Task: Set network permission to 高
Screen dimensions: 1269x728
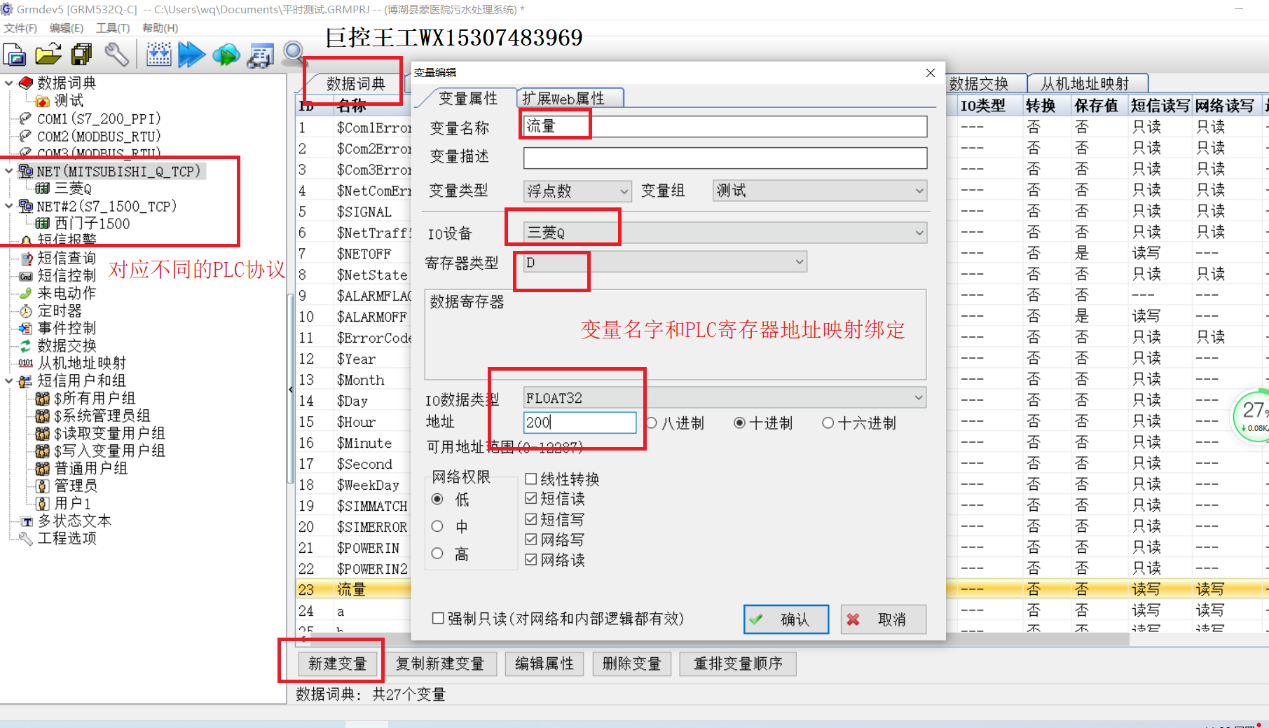Action: point(437,554)
